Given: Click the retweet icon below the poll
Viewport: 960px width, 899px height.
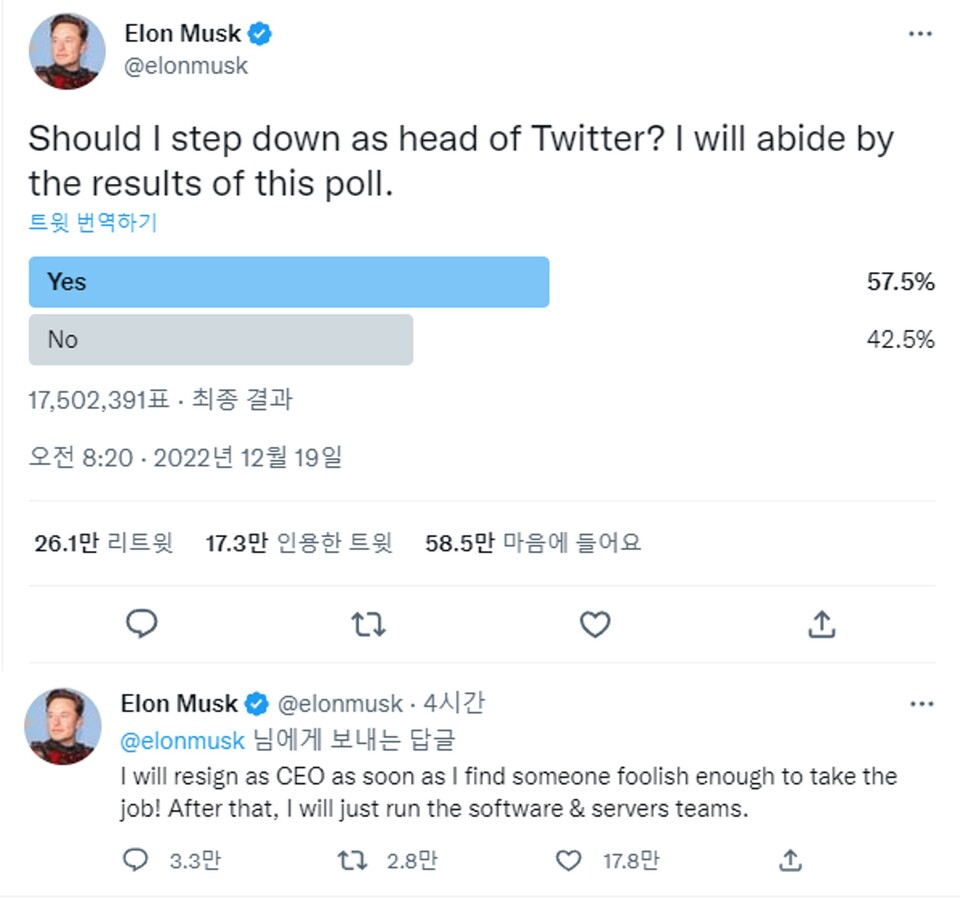Looking at the screenshot, I should coord(368,624).
